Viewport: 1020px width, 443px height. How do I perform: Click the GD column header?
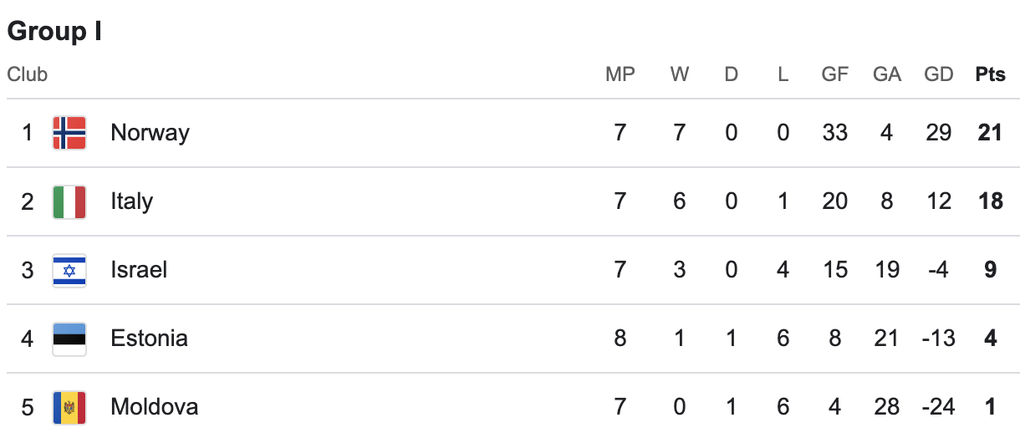tap(939, 75)
